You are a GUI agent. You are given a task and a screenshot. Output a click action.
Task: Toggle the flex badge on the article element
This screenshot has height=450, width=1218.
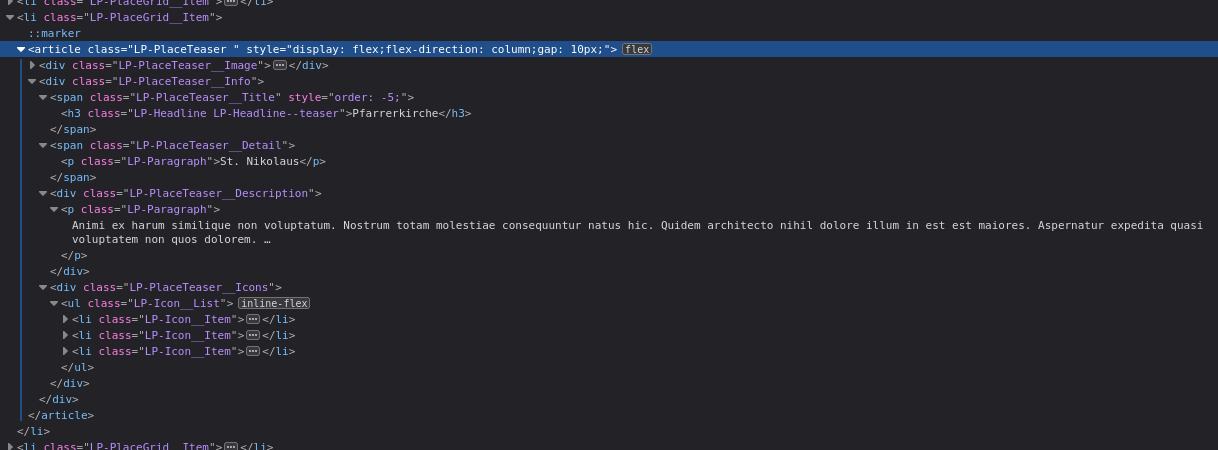[x=637, y=49]
